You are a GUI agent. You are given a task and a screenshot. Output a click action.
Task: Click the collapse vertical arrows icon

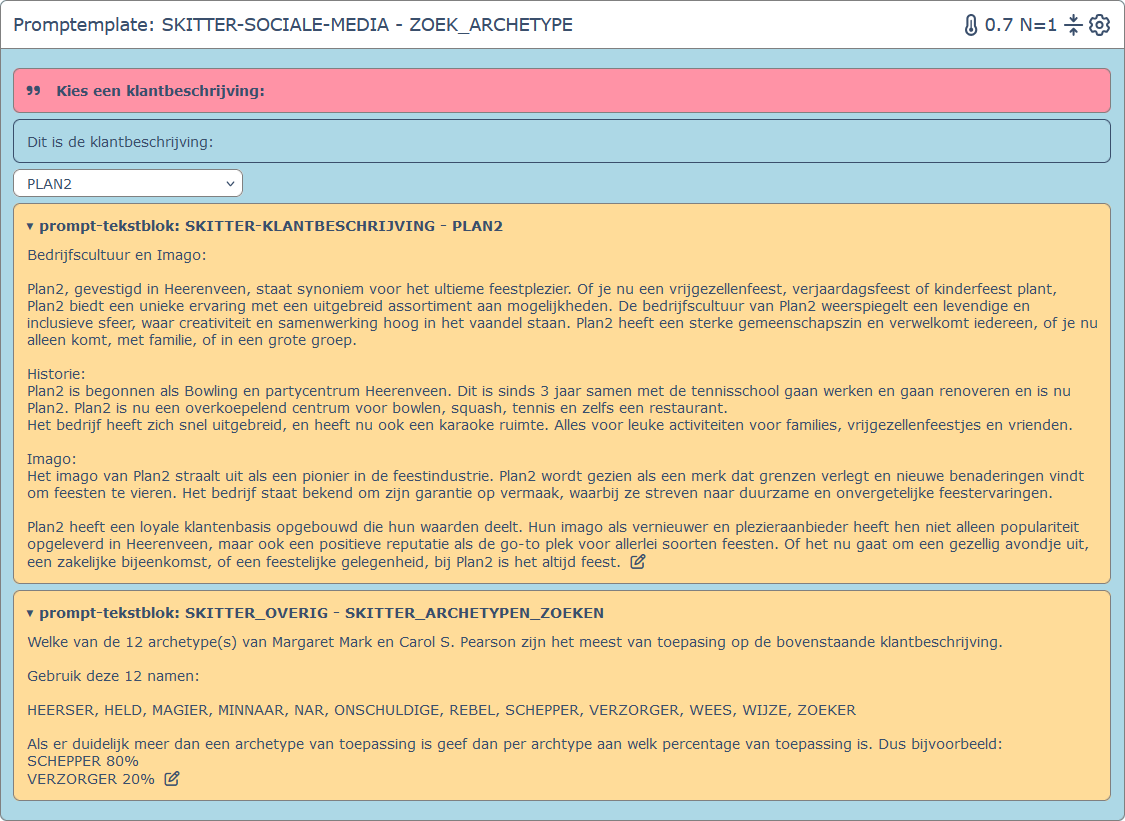point(1073,25)
